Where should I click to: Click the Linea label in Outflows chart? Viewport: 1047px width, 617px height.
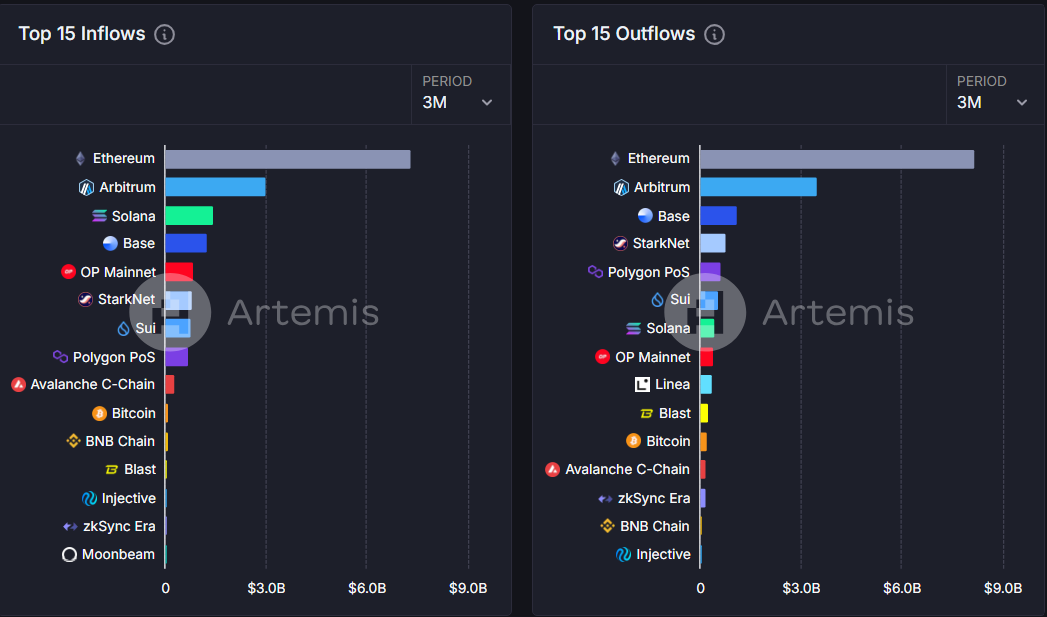(672, 385)
